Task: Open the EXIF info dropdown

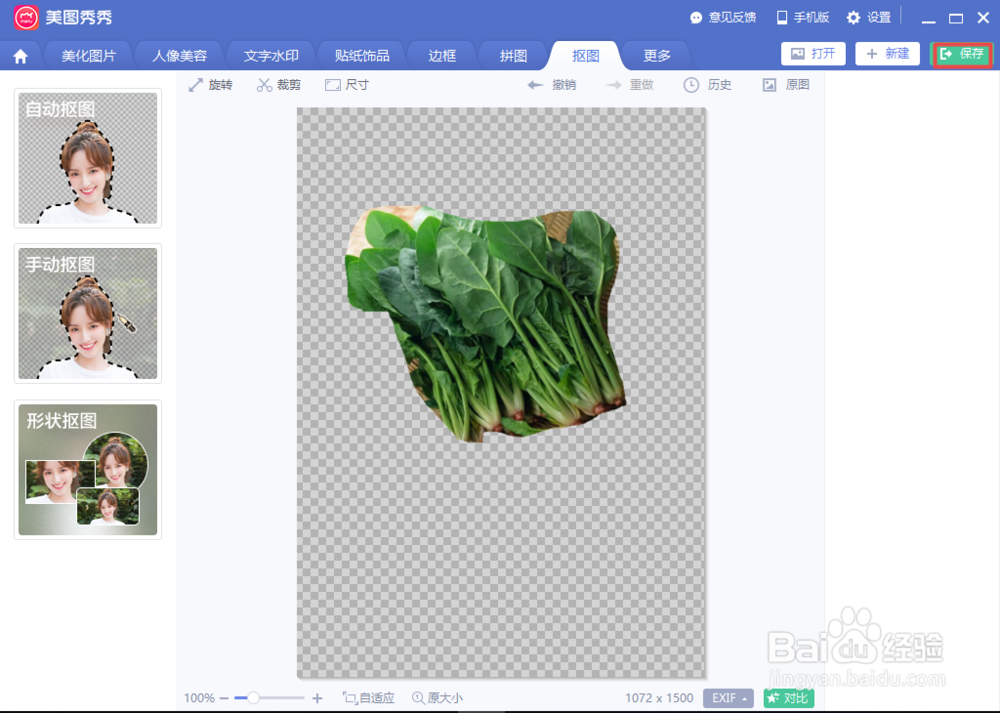Action: [x=727, y=698]
